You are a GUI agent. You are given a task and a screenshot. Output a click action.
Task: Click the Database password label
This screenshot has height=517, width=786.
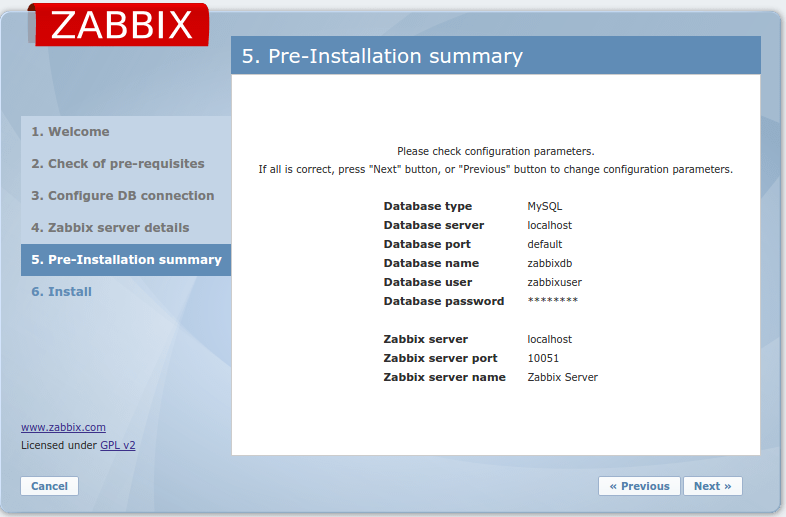444,301
